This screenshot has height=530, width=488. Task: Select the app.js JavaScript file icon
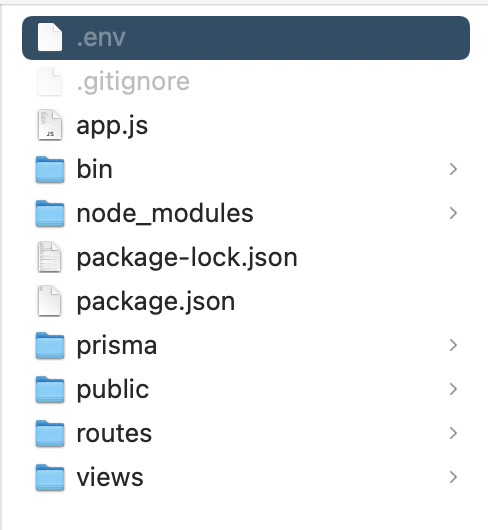[x=50, y=125]
